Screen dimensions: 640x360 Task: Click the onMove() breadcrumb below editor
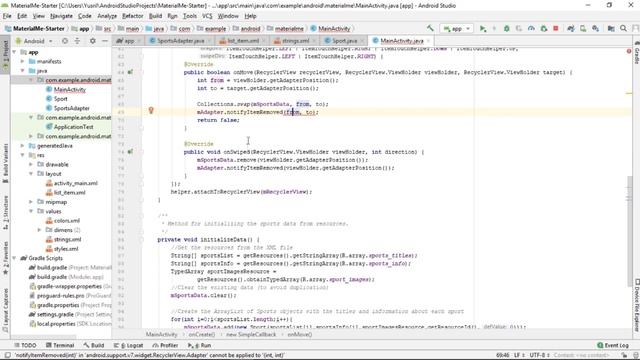tap(300, 335)
